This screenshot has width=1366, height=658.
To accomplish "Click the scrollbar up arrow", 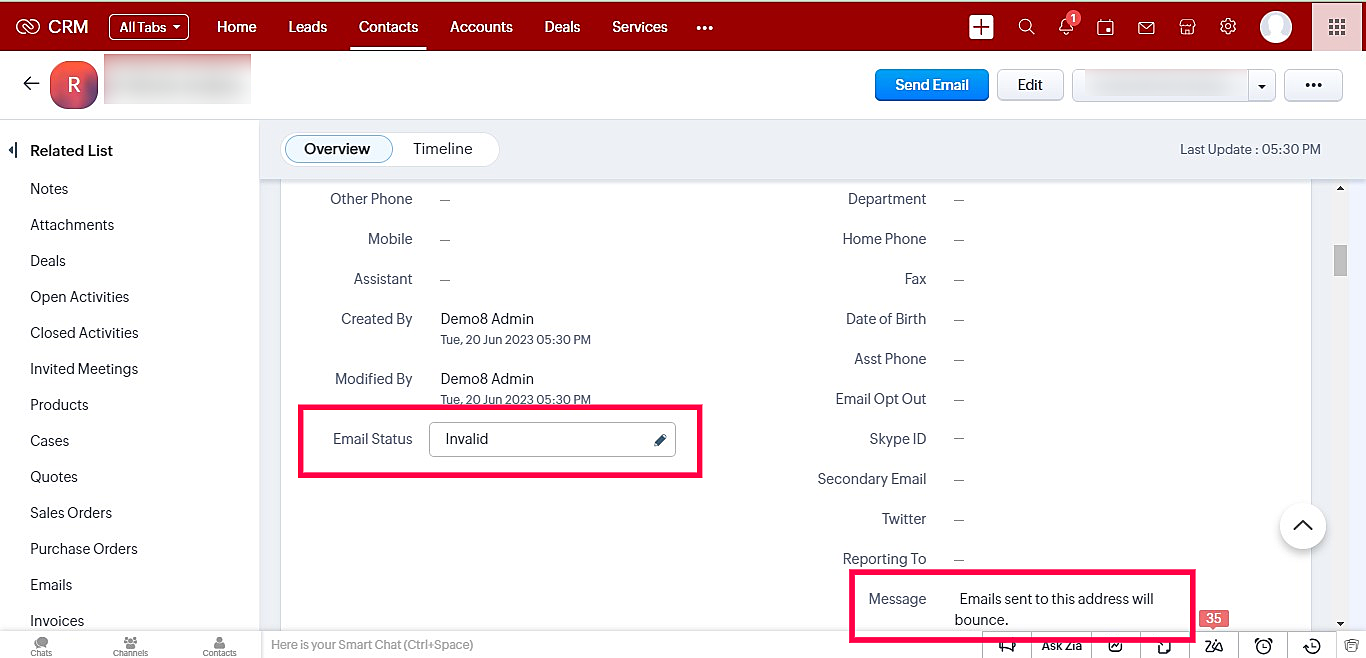I will pos(1340,189).
